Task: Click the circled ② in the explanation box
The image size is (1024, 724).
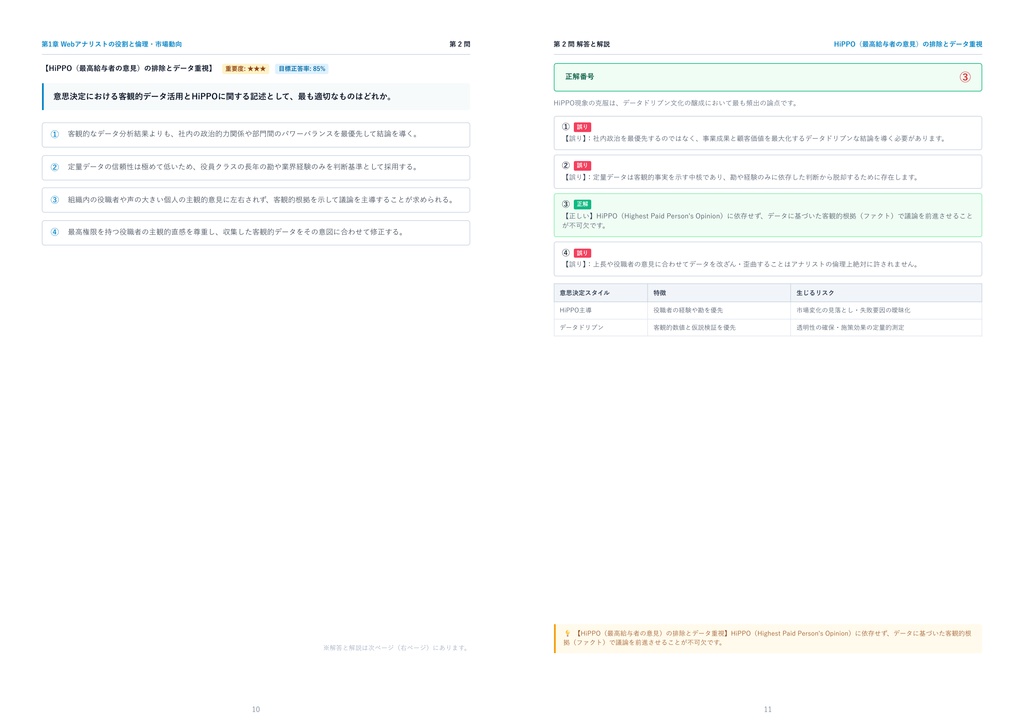Action: [566, 166]
